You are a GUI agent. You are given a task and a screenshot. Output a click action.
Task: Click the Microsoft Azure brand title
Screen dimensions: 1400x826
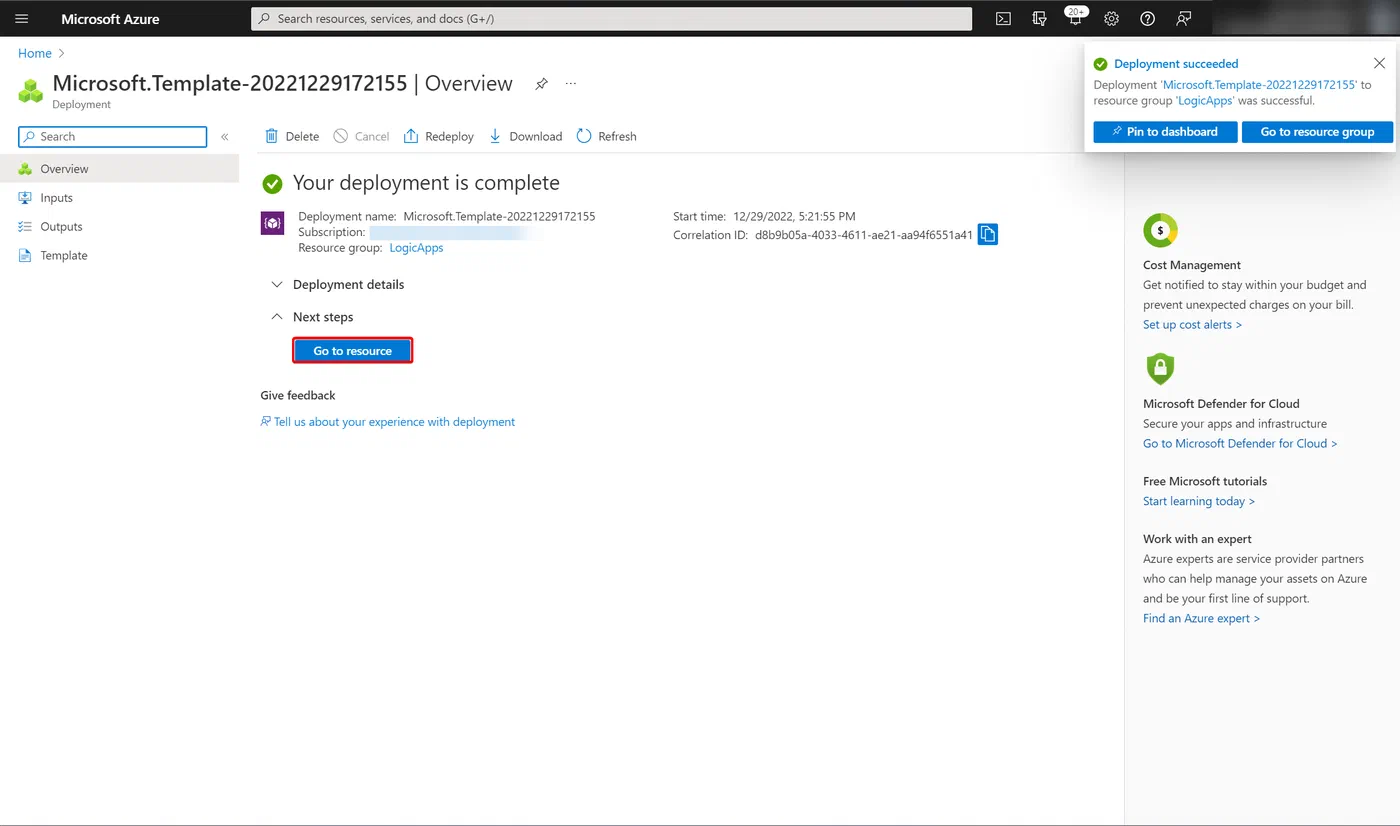[x=110, y=19]
